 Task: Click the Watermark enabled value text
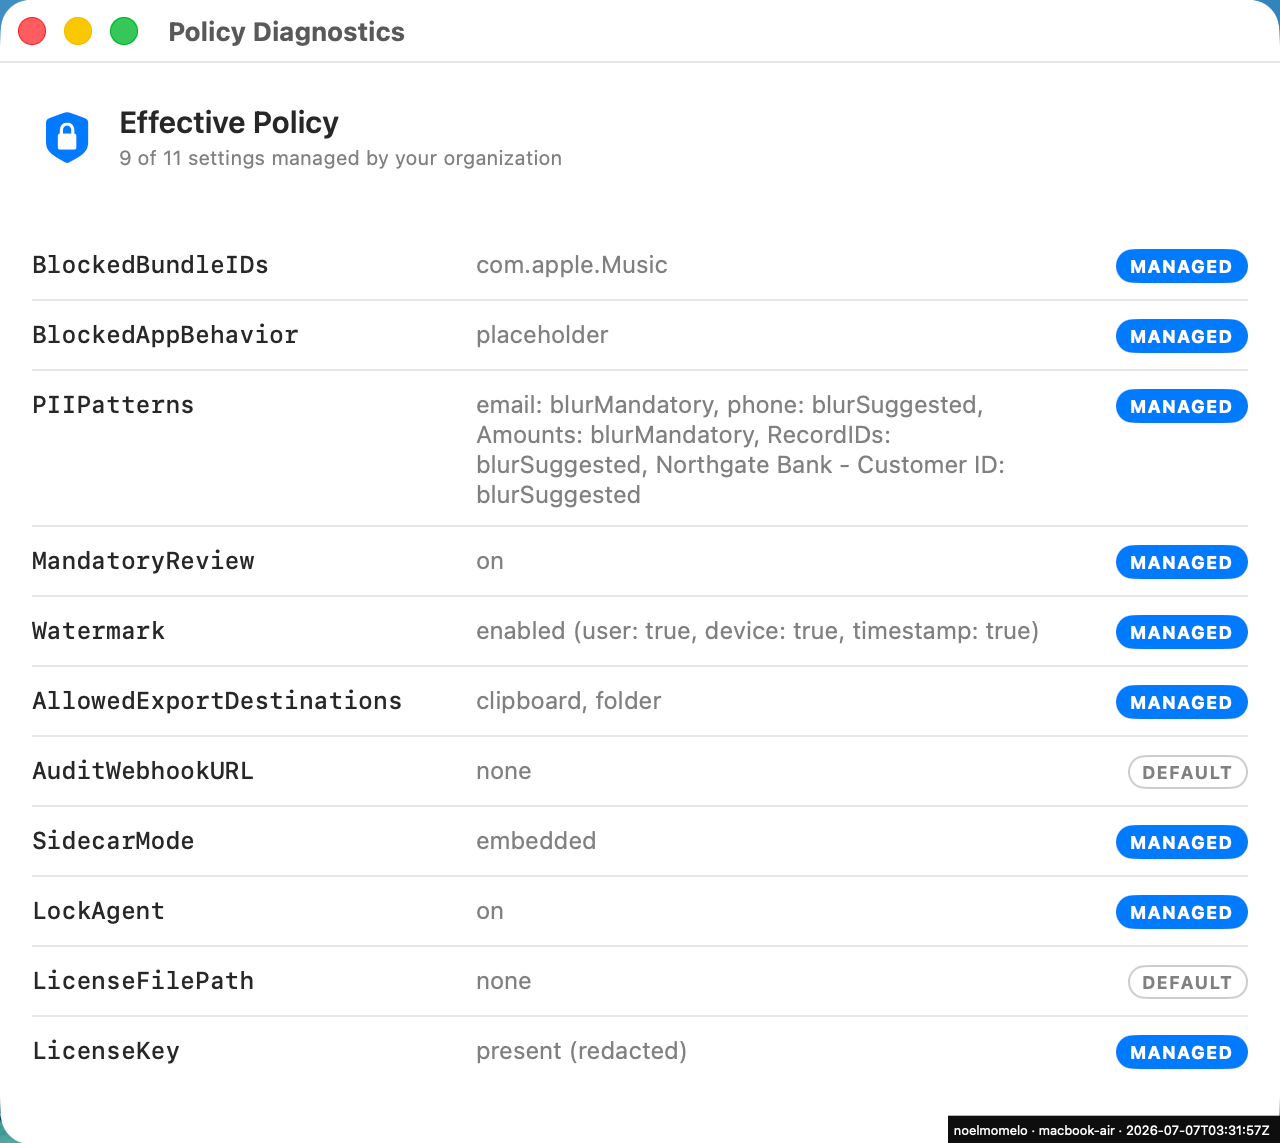click(x=757, y=631)
